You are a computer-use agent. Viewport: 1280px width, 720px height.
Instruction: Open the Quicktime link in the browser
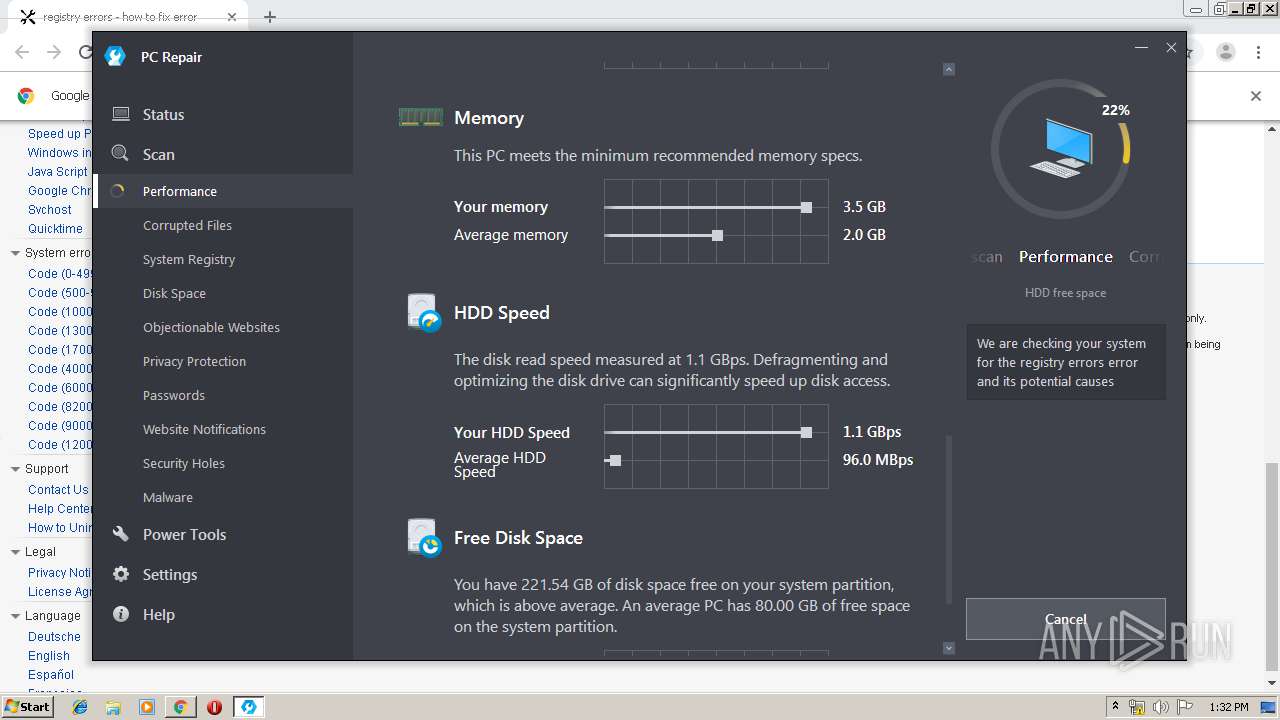[55, 229]
